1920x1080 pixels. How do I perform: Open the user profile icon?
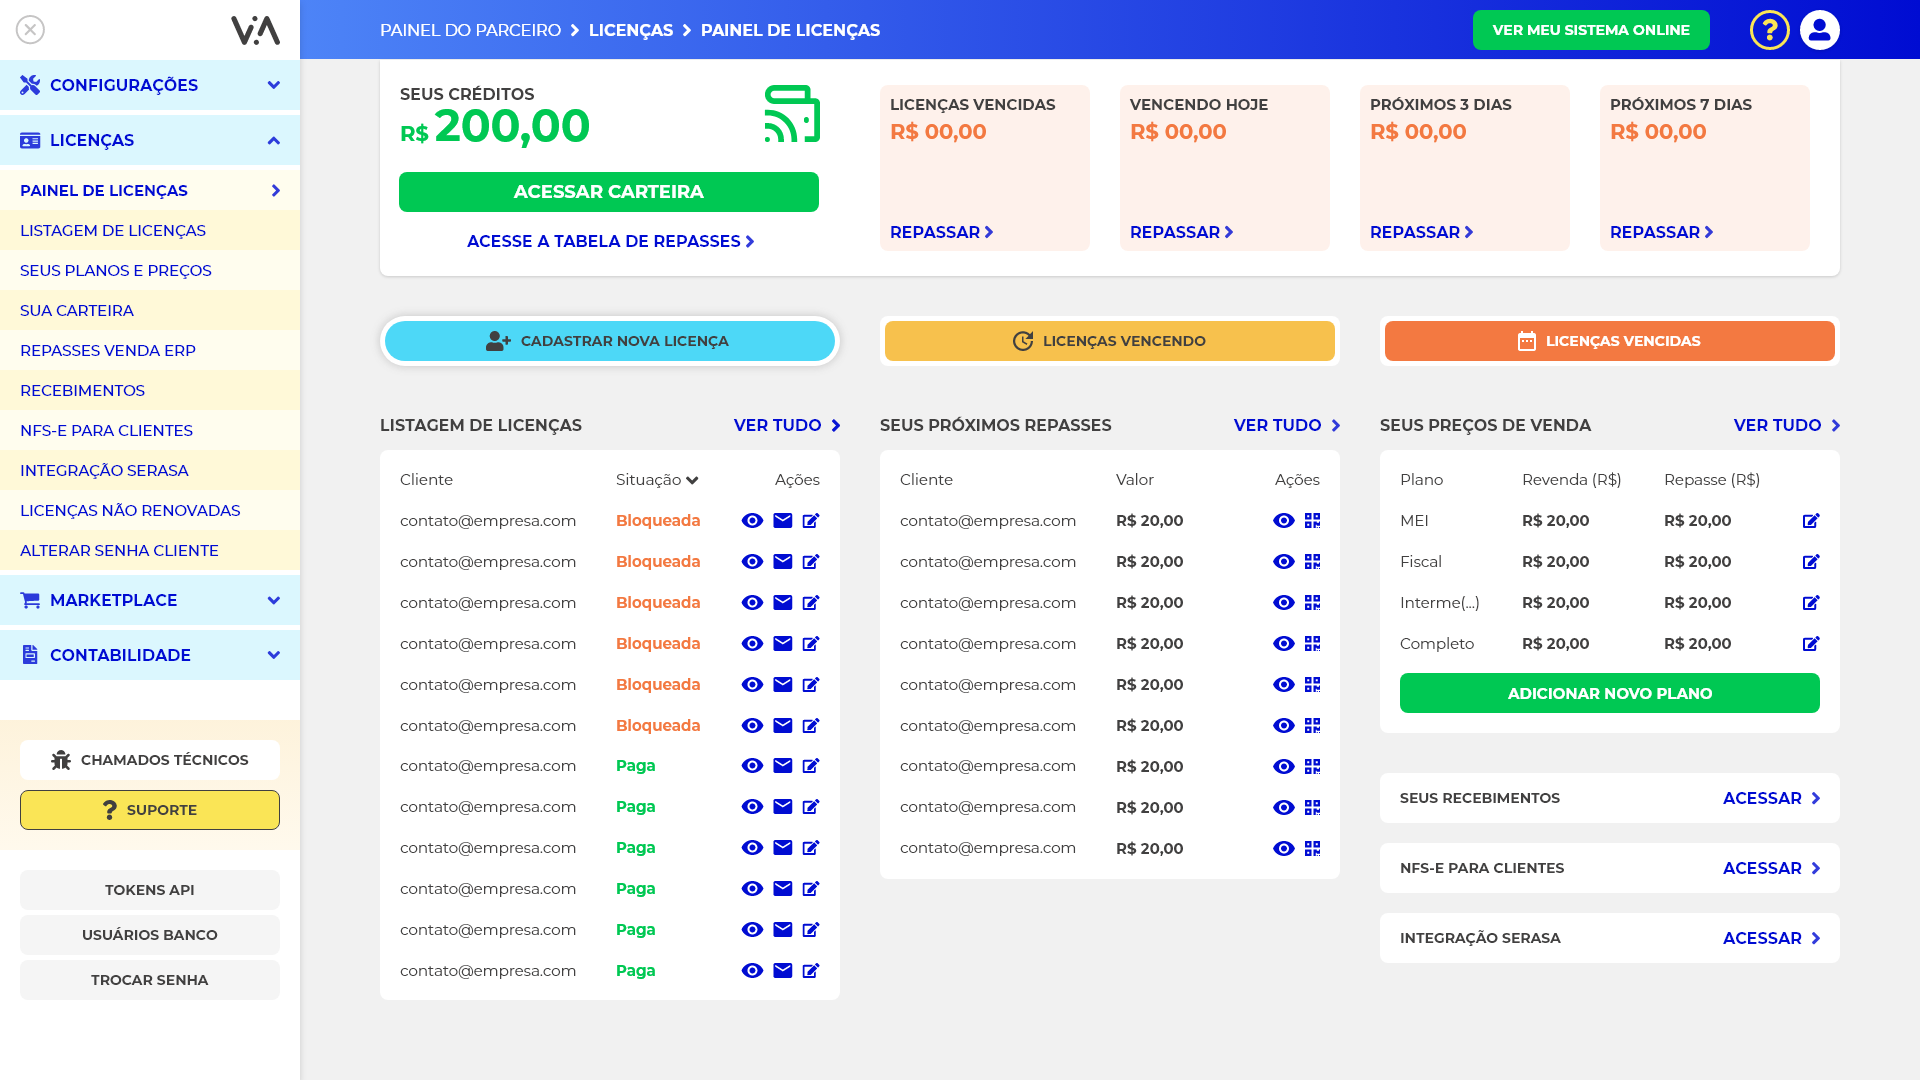click(x=1819, y=30)
